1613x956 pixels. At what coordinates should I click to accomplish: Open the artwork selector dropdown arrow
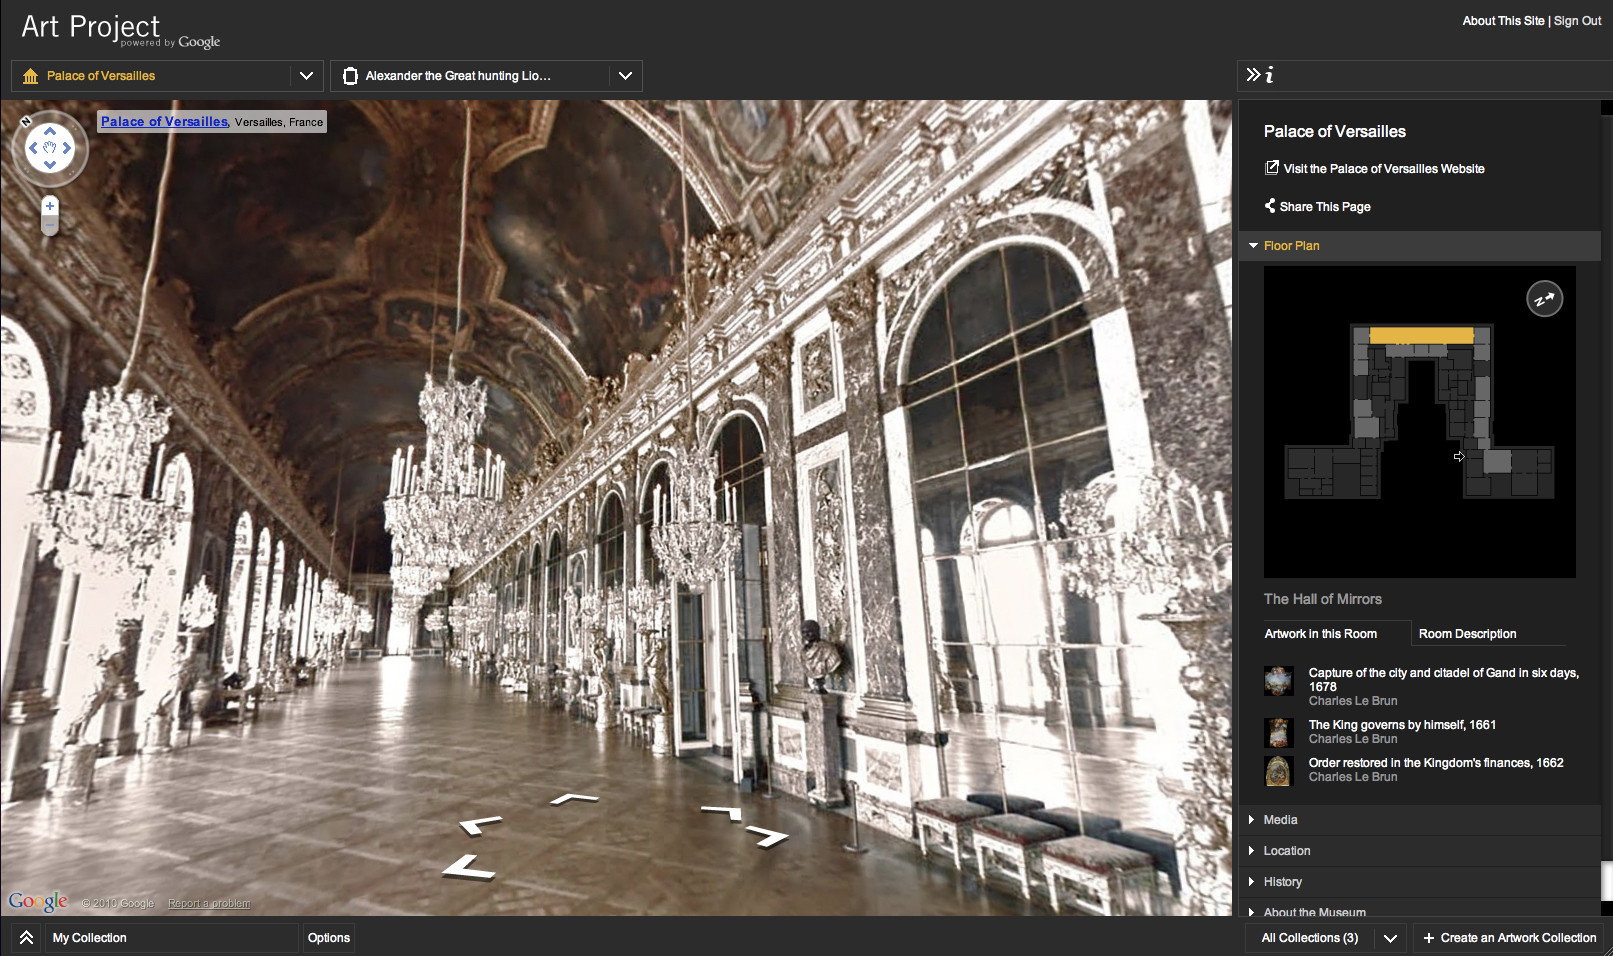click(625, 76)
